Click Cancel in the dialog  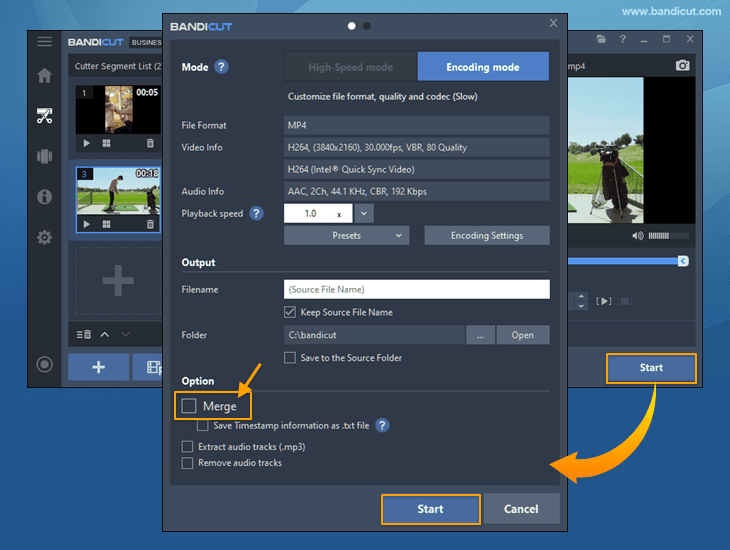[x=521, y=509]
